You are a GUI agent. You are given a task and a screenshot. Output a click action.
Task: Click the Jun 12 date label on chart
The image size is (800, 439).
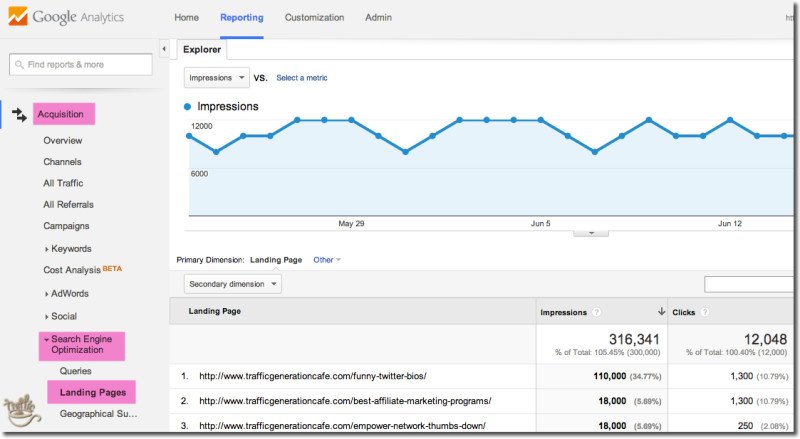730,224
